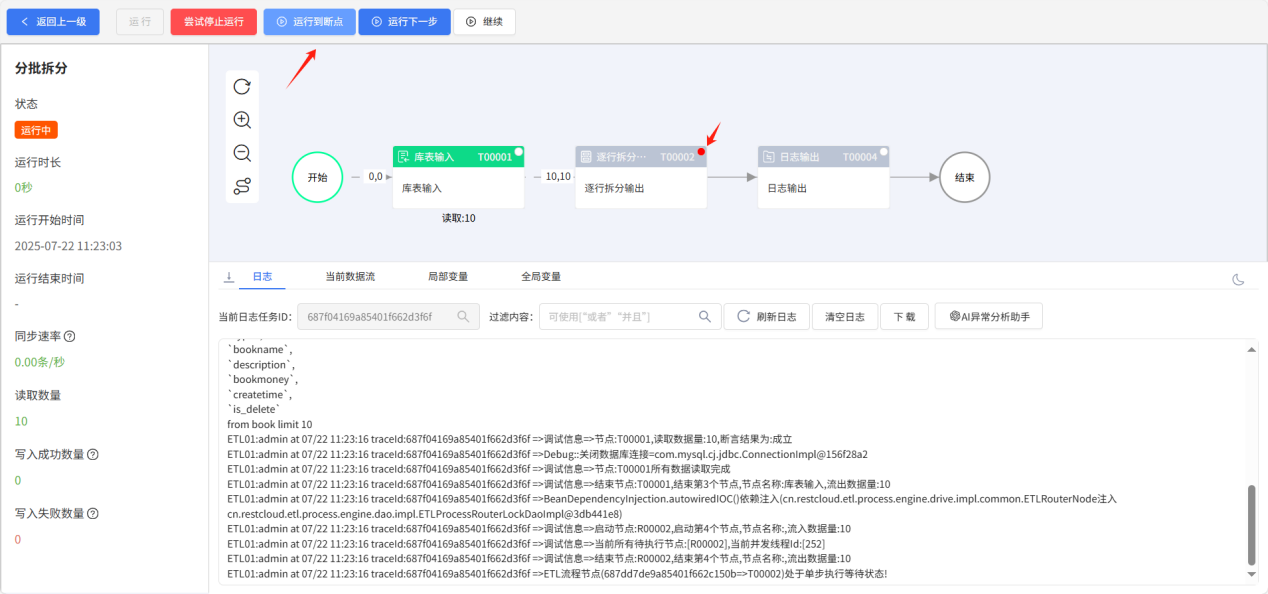
Task: Click the 0.00条/秒 rate value
Action: click(x=39, y=363)
